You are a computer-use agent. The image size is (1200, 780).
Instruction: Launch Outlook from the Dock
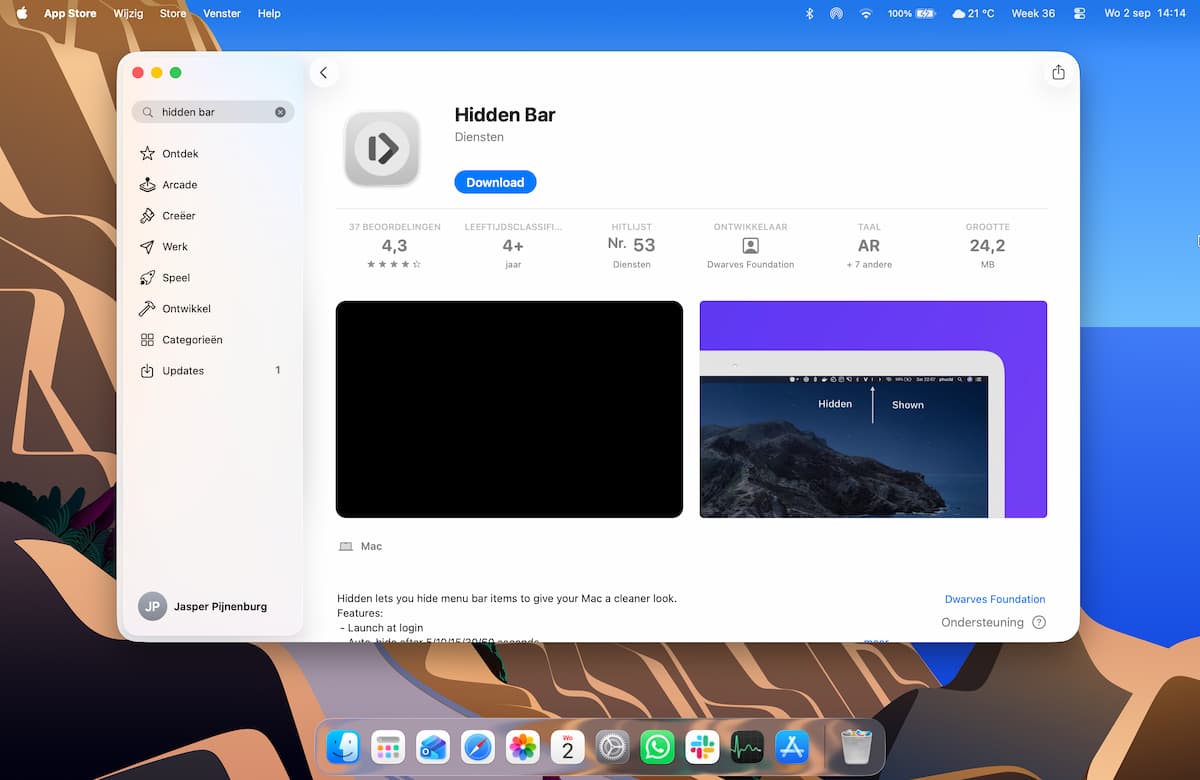click(x=432, y=747)
